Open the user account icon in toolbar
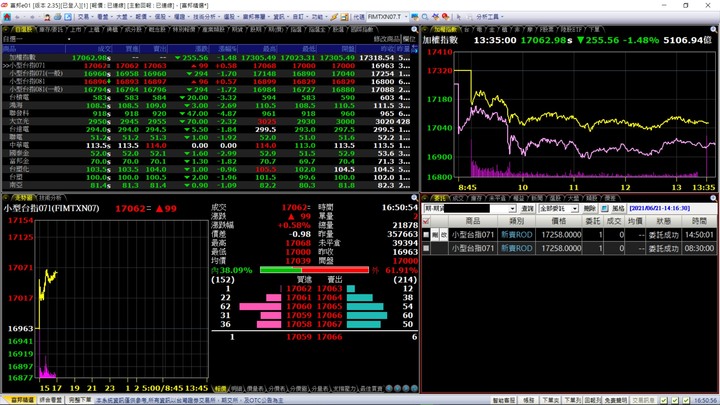The height and width of the screenshot is (405, 720). click(47, 17)
